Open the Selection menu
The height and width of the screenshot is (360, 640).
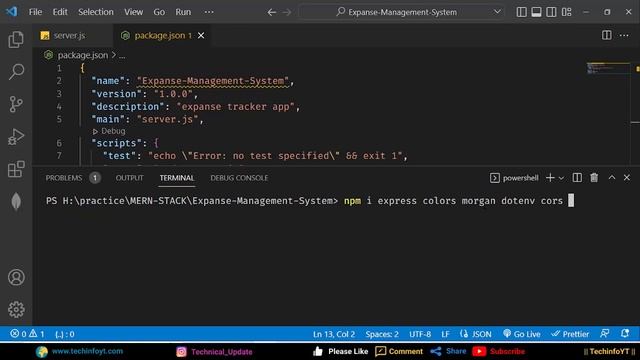coord(96,12)
